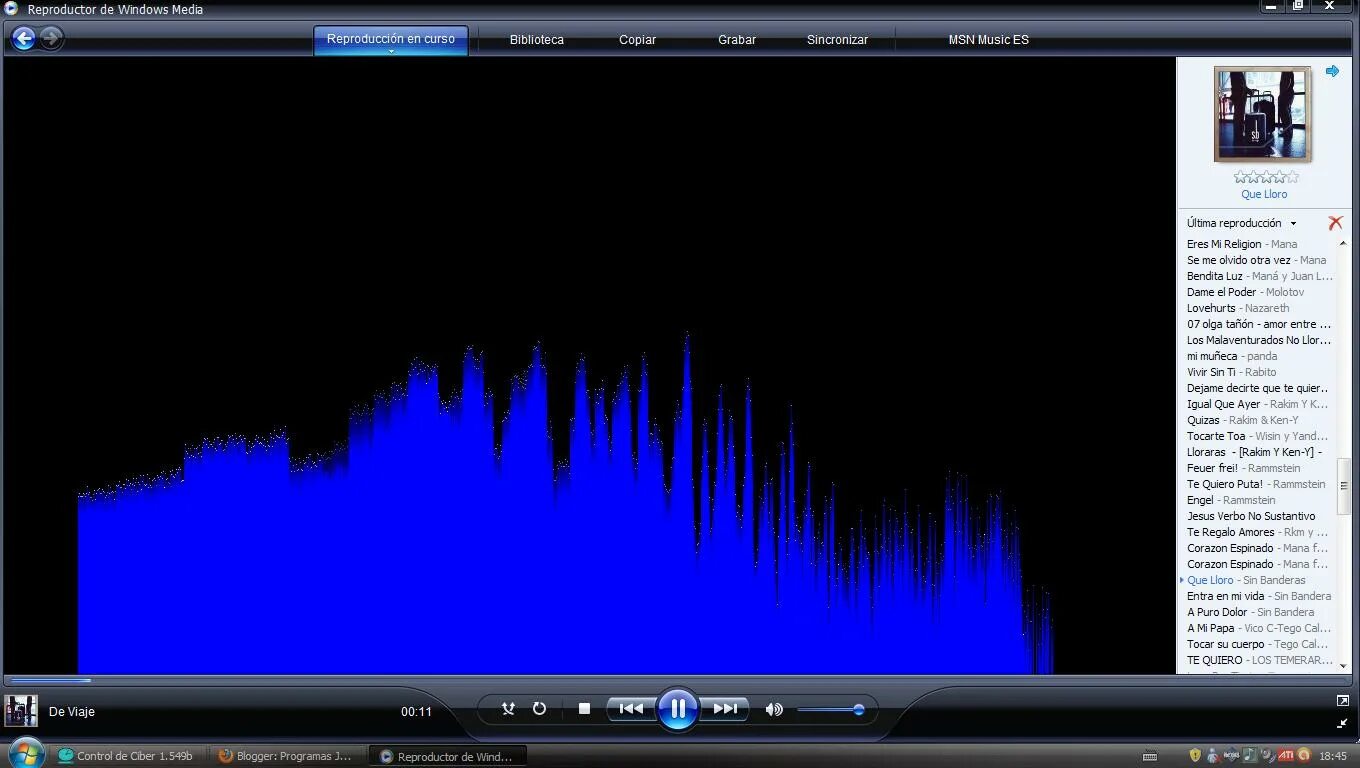Open the MSN Music ES tab
The image size is (1360, 768).
[x=988, y=40]
